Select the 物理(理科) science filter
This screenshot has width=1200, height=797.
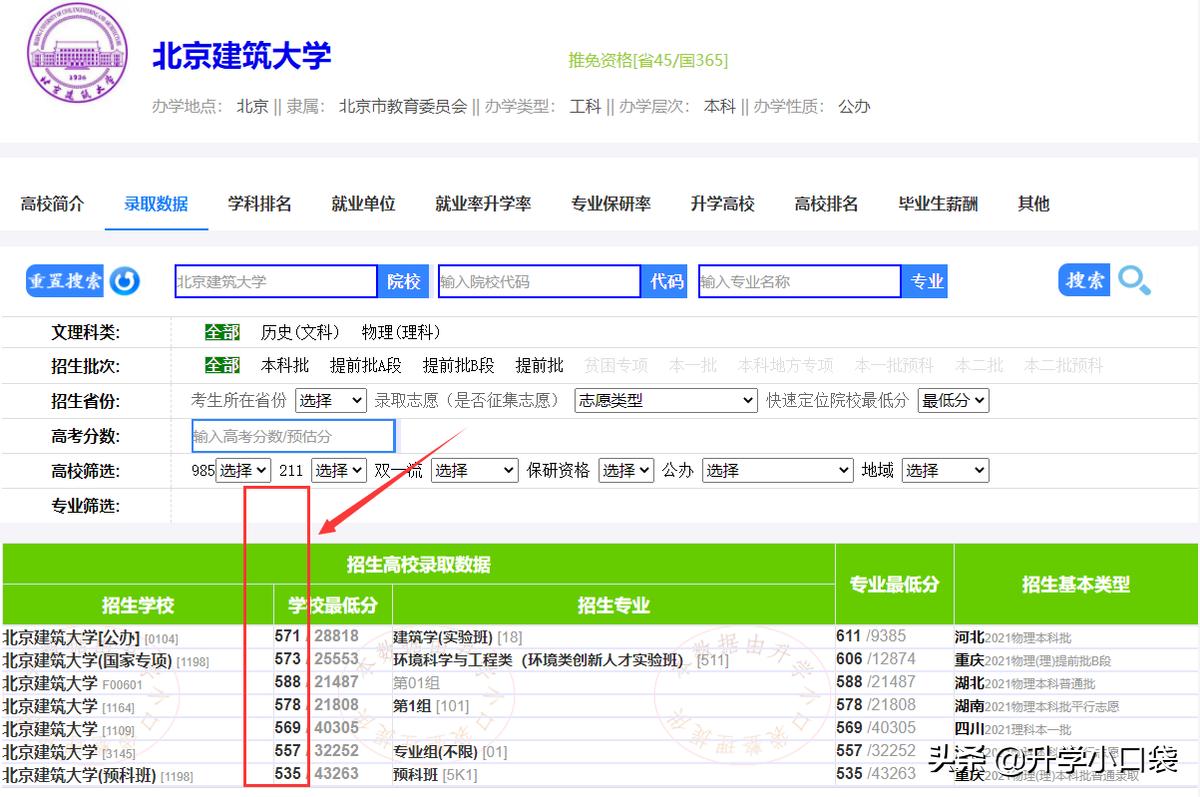point(399,331)
